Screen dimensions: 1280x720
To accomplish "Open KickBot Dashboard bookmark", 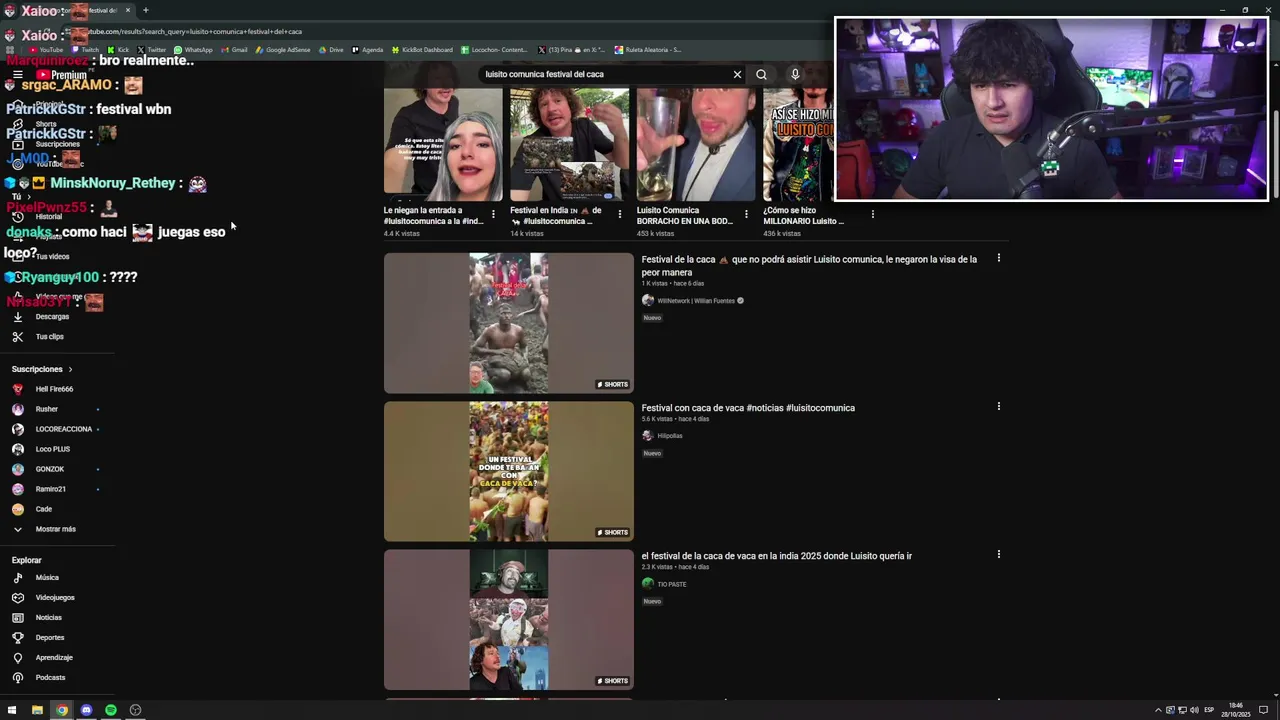I will coord(422,50).
